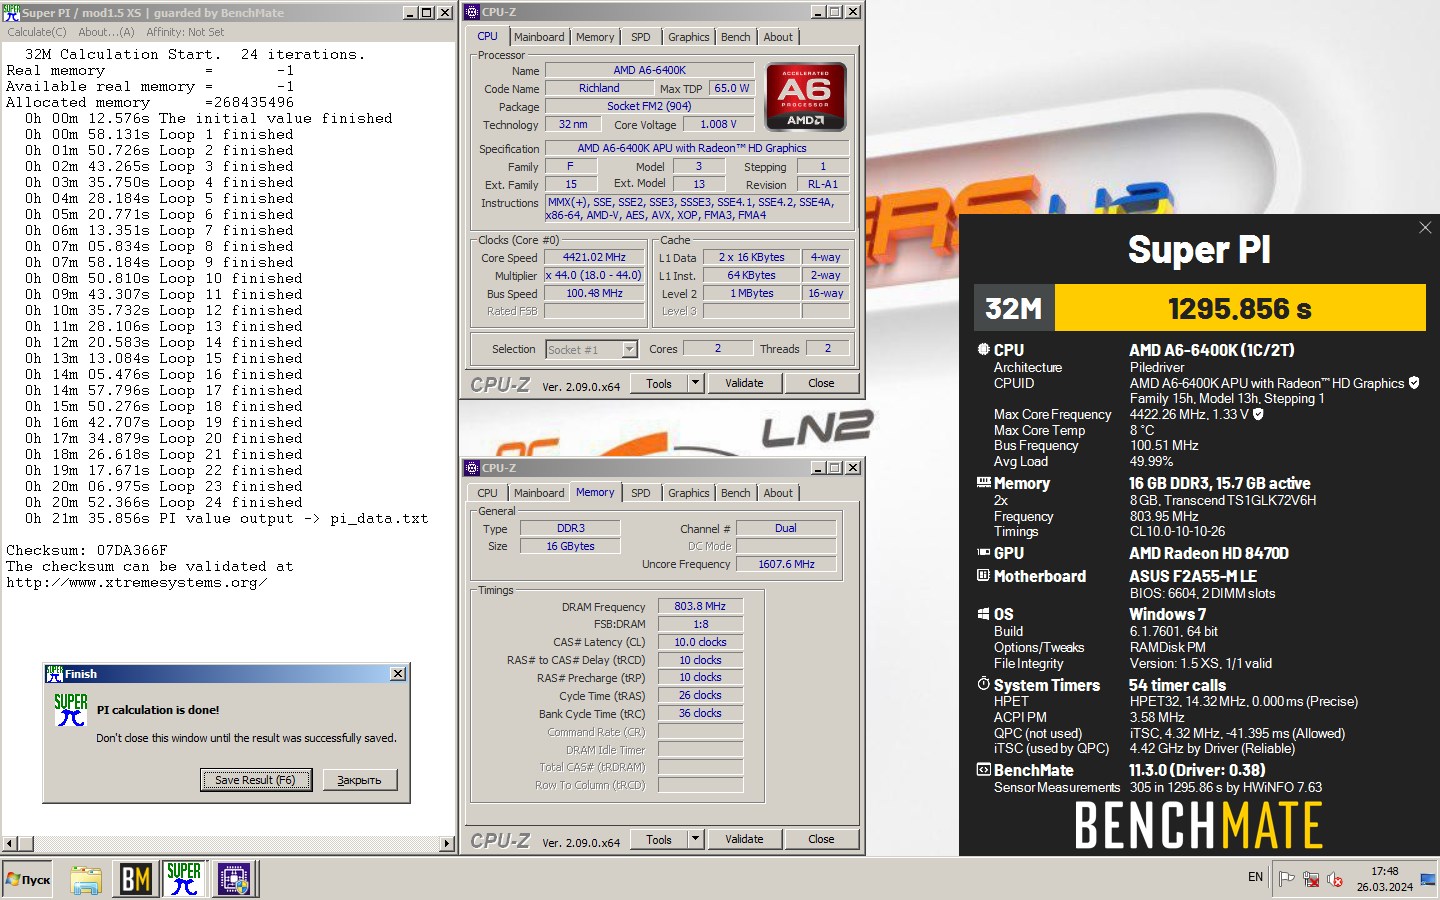The width and height of the screenshot is (1440, 900).
Task: Click the OS Windows icon in BenchMate
Action: coord(984,614)
